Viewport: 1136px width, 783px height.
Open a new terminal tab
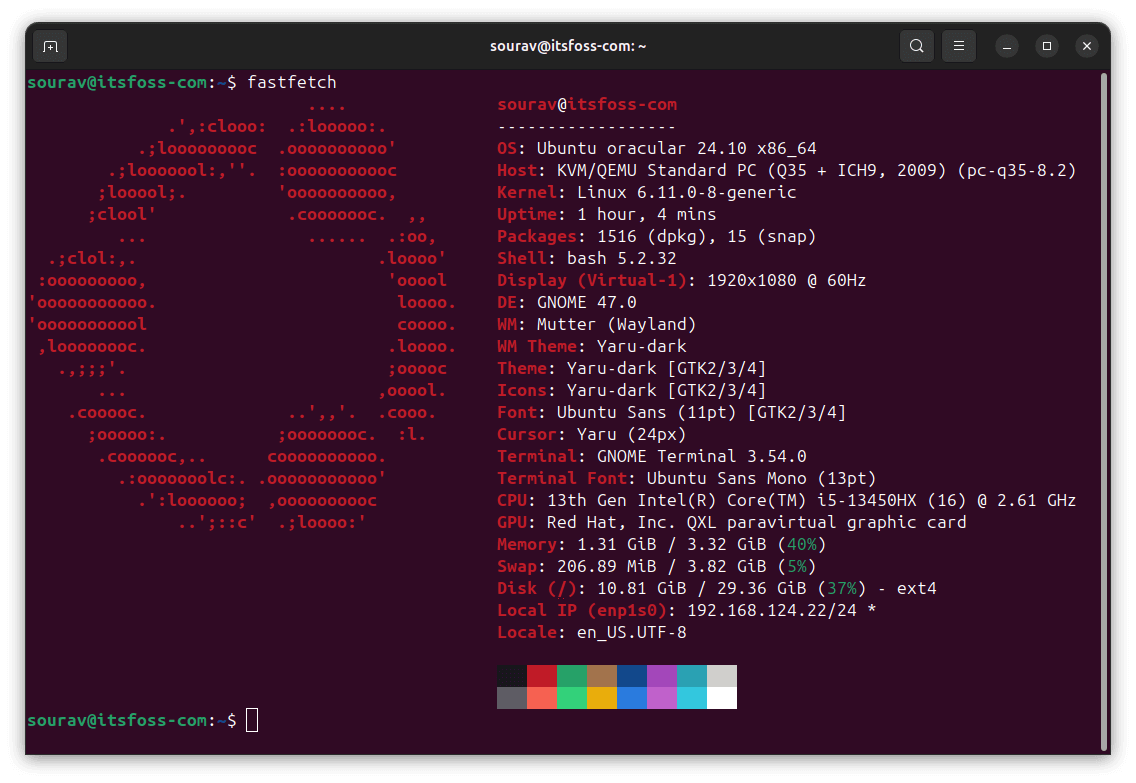coord(50,46)
